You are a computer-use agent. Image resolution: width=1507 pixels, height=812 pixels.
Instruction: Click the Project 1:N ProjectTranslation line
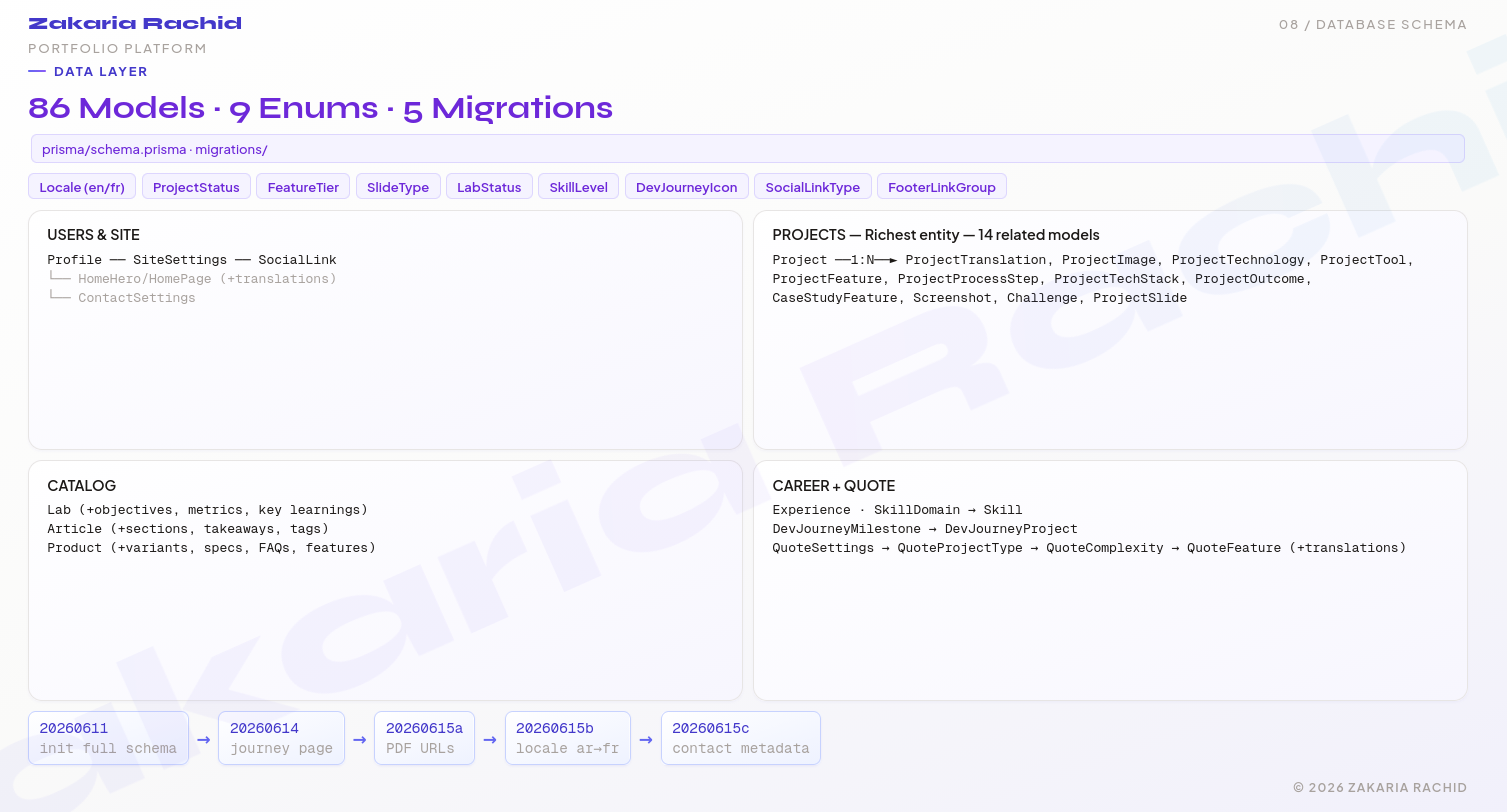(1093, 260)
